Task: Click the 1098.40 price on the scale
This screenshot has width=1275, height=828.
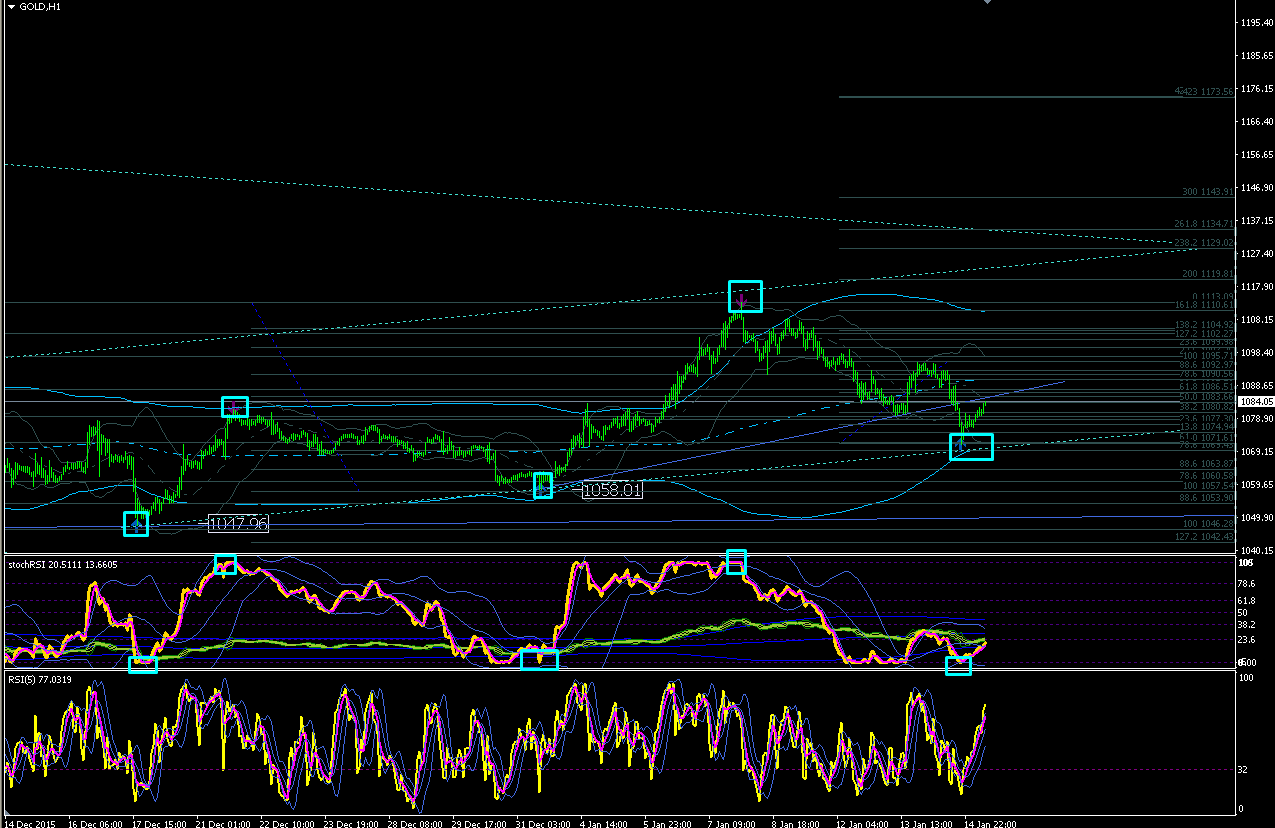Action: point(1255,353)
